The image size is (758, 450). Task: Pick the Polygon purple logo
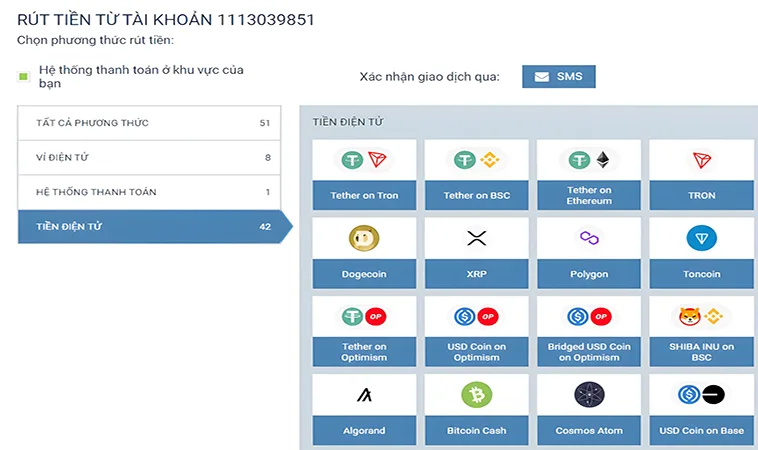589,238
